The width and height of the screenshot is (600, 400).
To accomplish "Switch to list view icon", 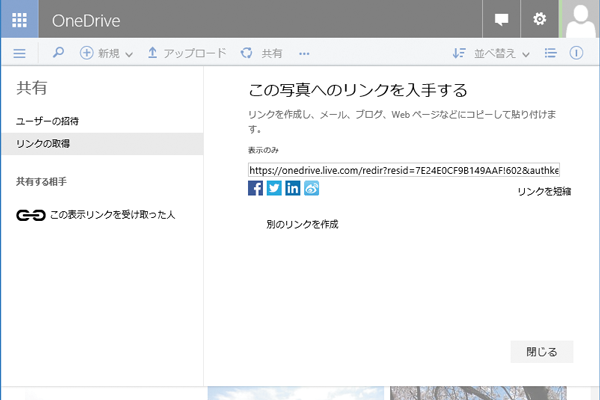I will coord(550,53).
